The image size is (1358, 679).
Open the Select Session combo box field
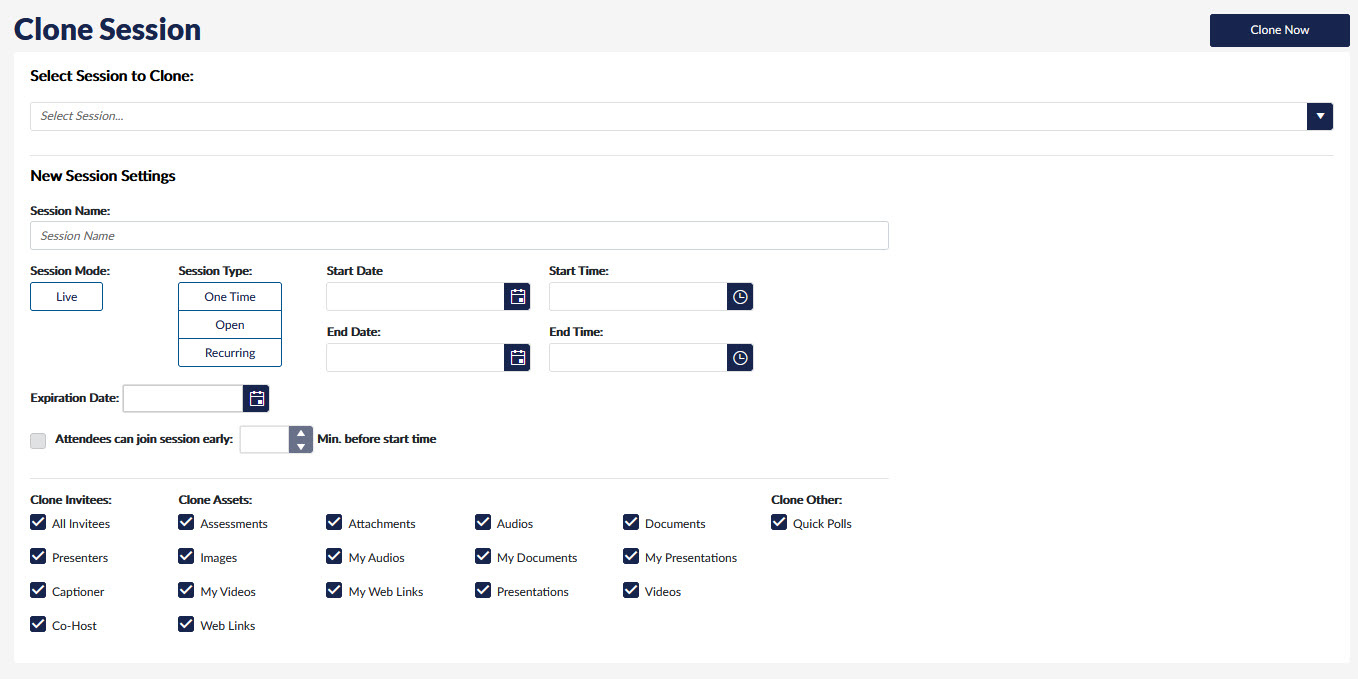(668, 116)
